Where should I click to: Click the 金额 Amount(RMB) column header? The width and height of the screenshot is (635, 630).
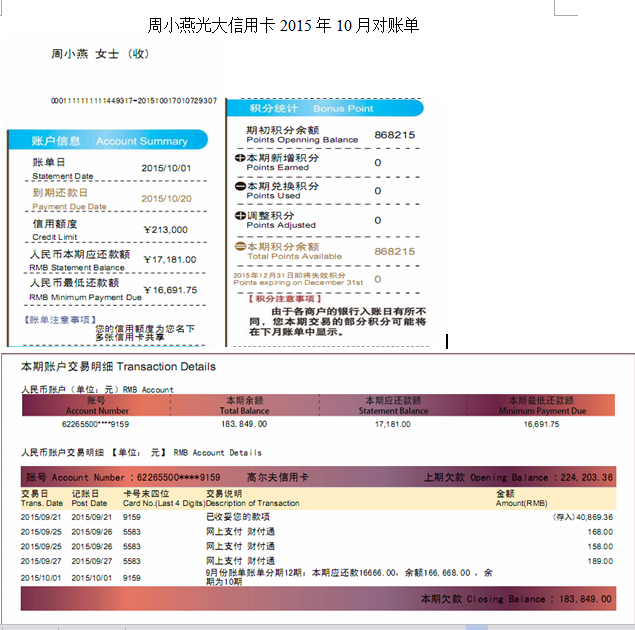(521, 498)
